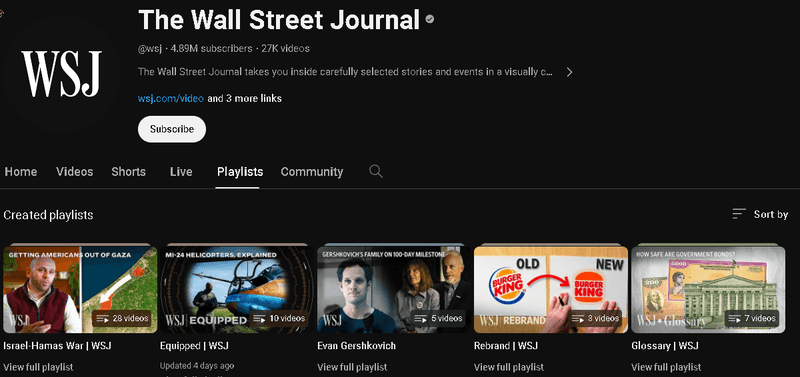Click the 'Updated 4 days ago' text

197,366
